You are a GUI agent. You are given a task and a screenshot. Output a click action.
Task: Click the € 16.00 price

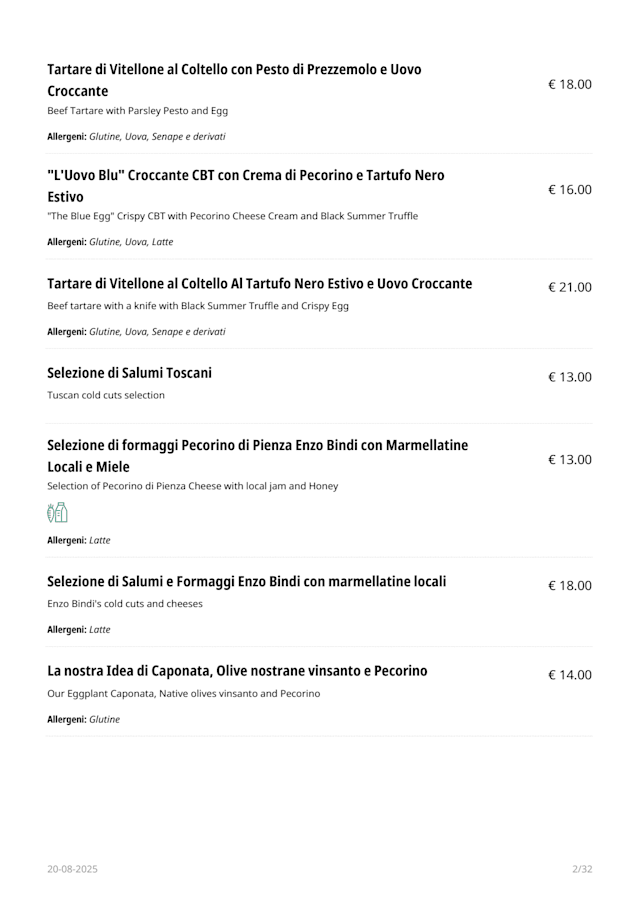[x=569, y=190]
